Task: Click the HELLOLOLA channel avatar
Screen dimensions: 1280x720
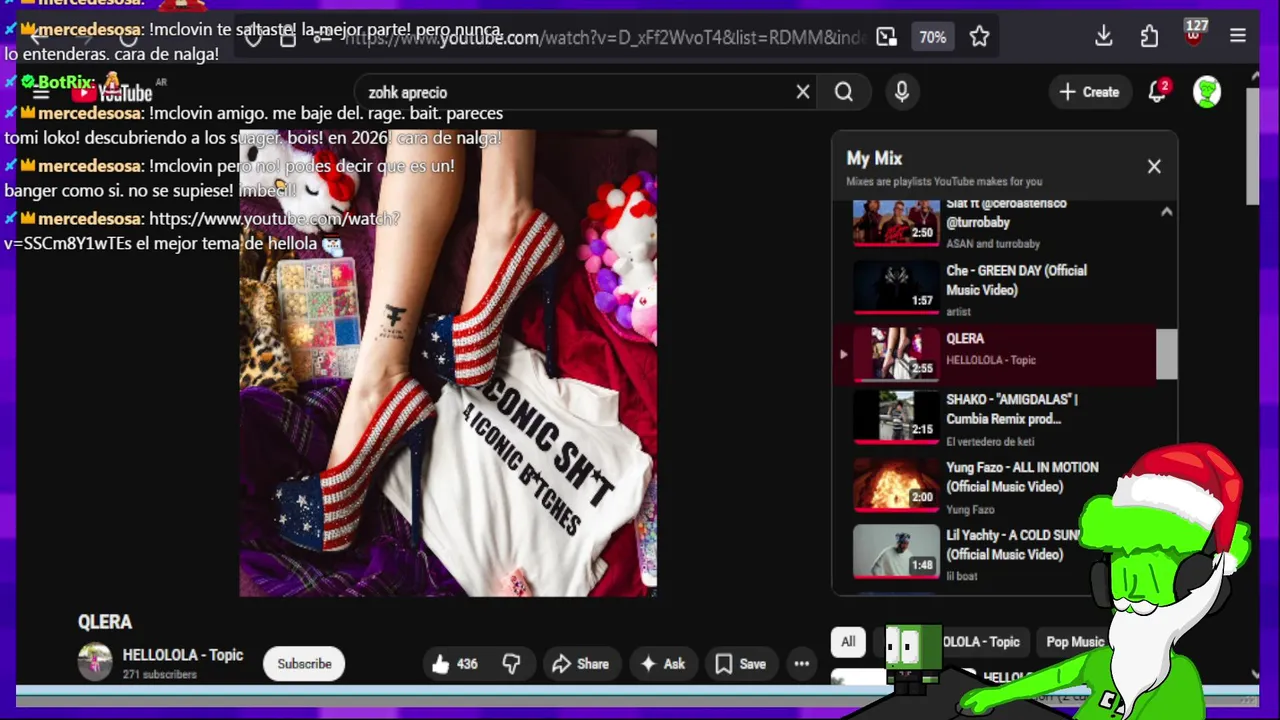Action: pyautogui.click(x=95, y=662)
